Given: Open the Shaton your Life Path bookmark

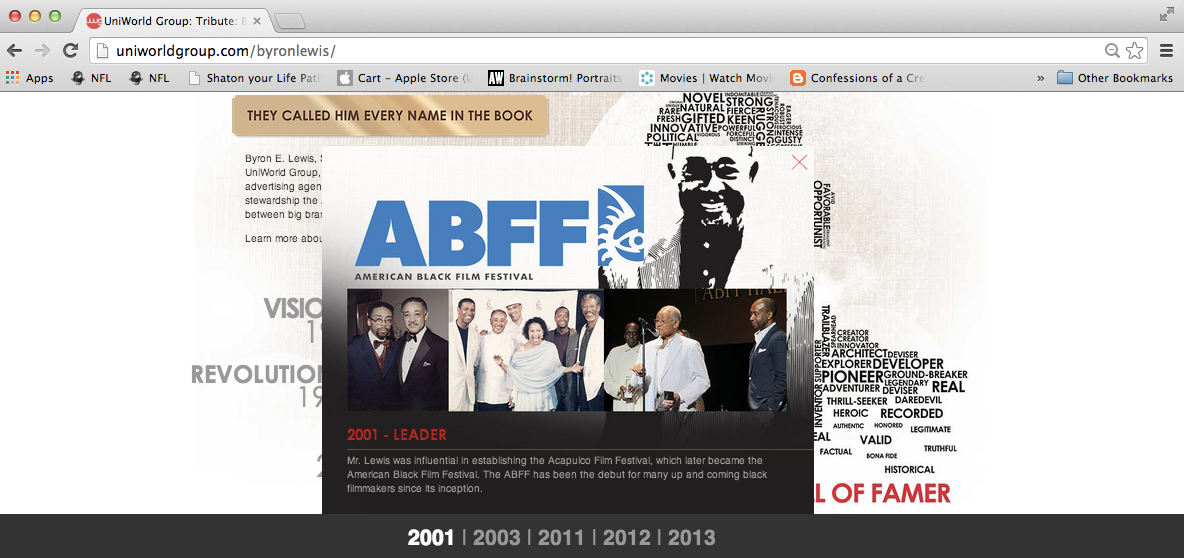Looking at the screenshot, I should (x=254, y=78).
